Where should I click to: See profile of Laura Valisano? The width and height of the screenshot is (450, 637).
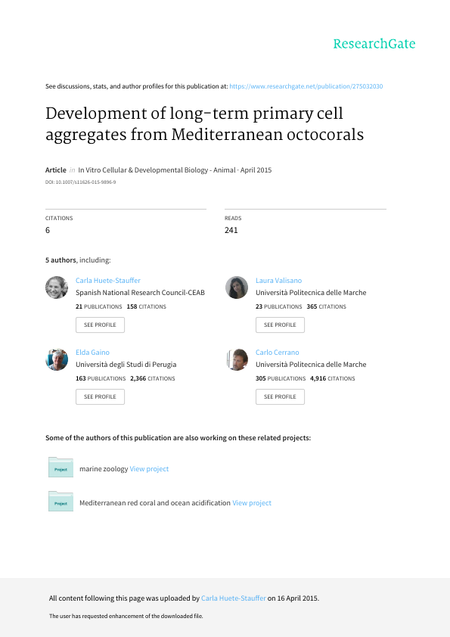pos(280,325)
